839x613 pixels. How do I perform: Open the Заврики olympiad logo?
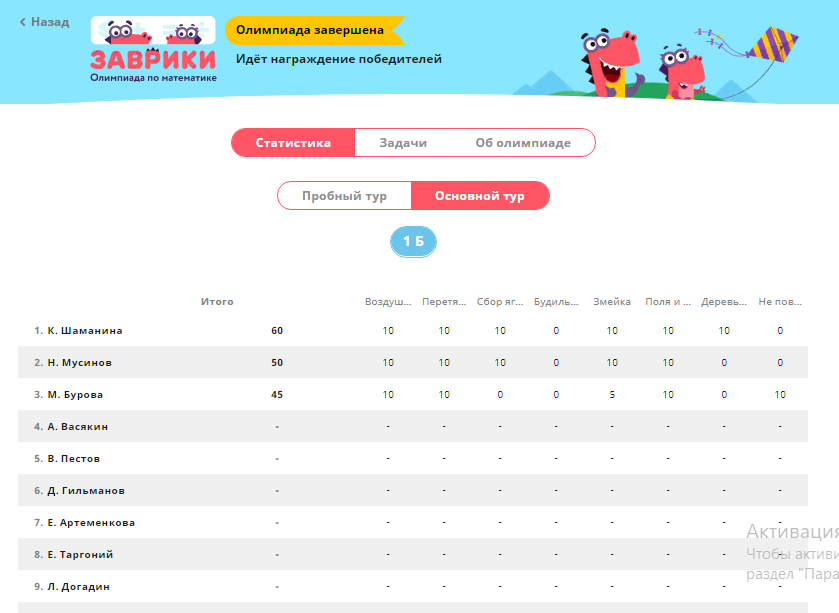click(153, 50)
